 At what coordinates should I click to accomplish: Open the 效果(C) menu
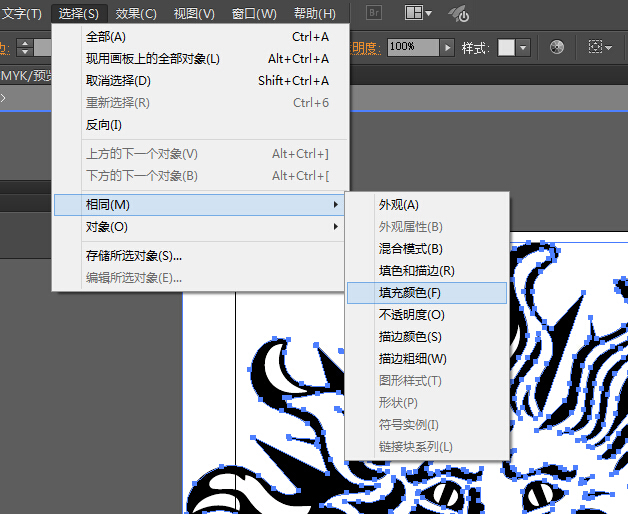click(x=136, y=14)
